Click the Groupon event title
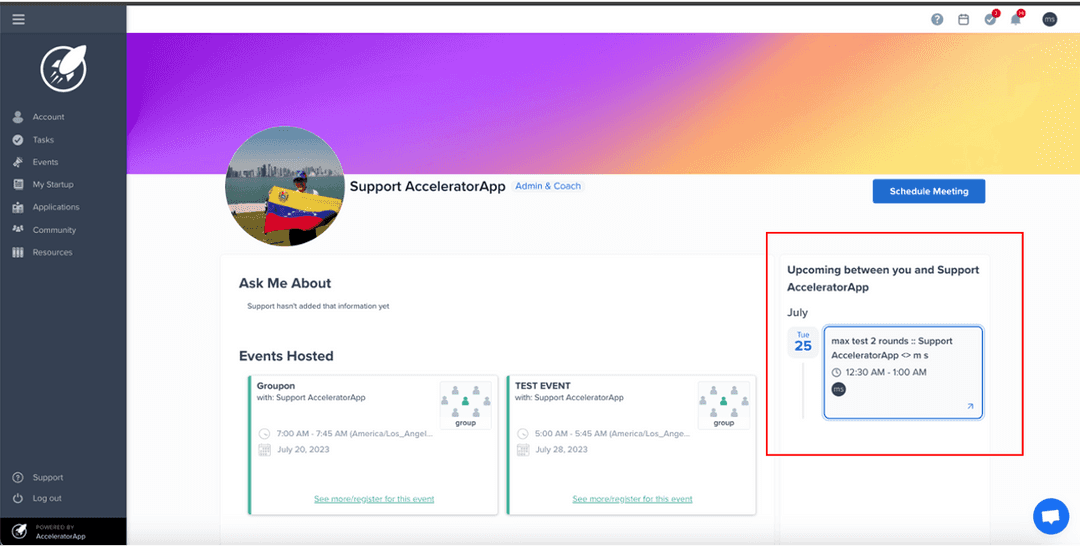 pyautogui.click(x=274, y=386)
